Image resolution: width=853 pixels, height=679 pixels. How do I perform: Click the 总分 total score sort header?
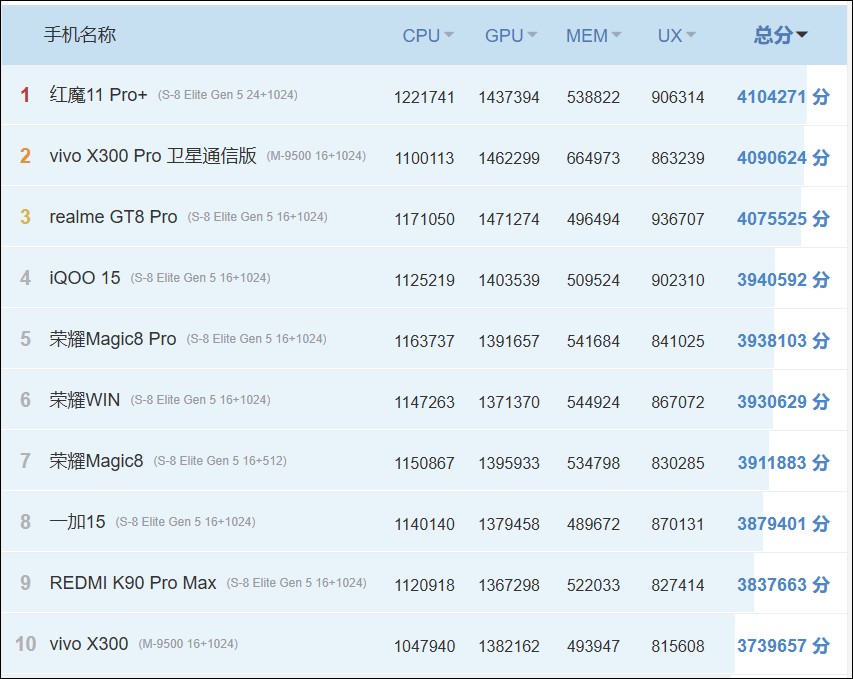[x=780, y=36]
